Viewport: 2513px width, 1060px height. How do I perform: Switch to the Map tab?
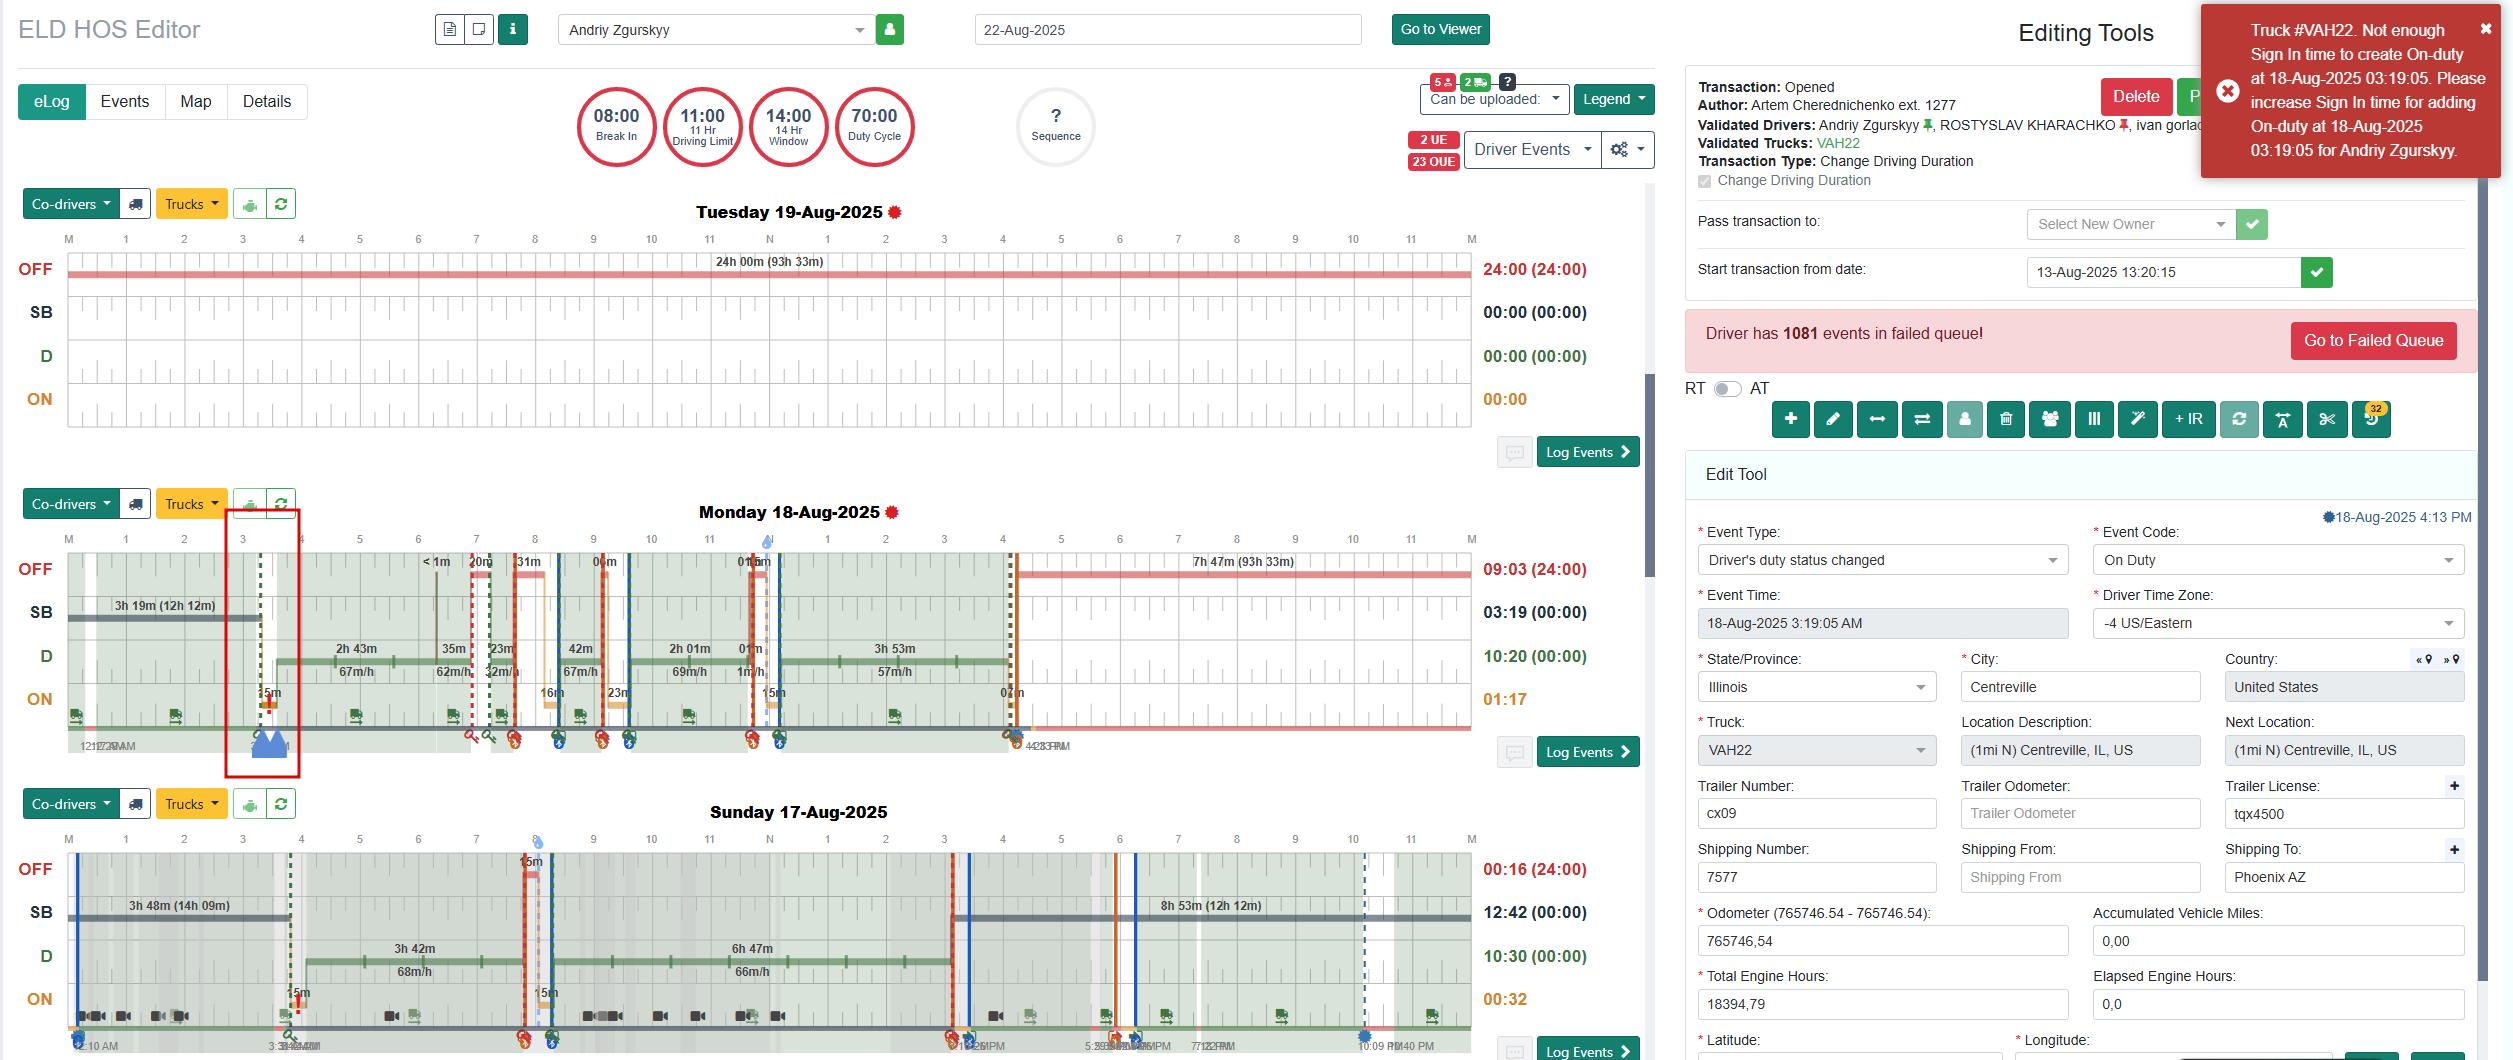(196, 102)
